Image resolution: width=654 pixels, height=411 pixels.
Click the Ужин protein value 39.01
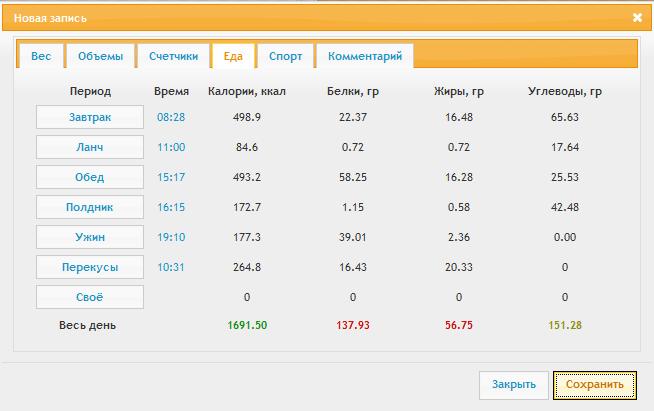coord(353,237)
